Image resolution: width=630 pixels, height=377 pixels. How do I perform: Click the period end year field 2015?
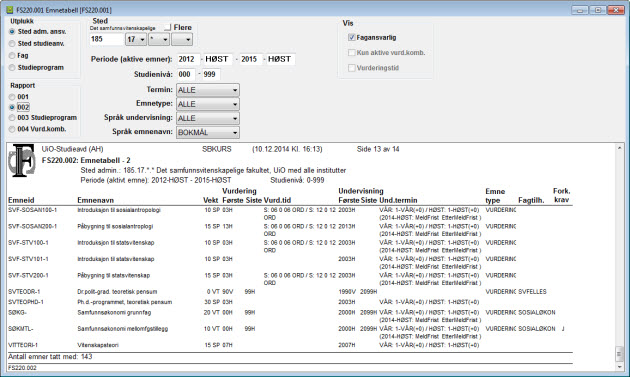coord(251,59)
